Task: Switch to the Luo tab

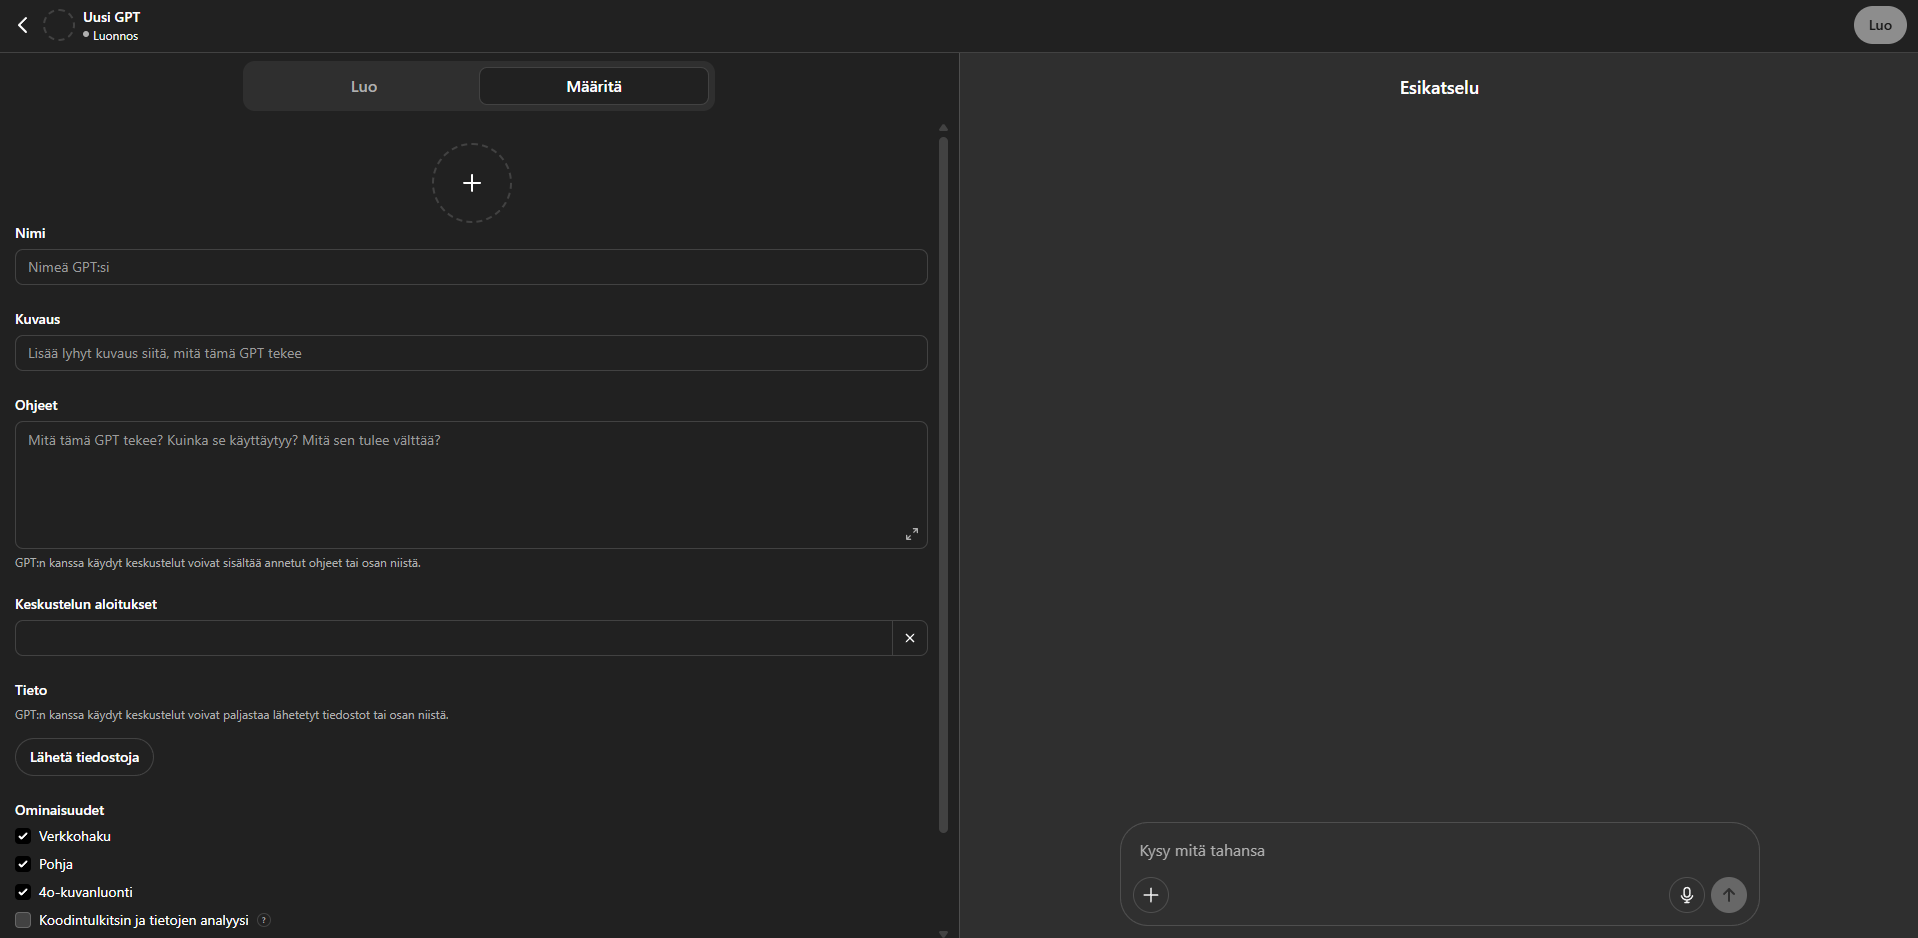Action: tap(364, 86)
